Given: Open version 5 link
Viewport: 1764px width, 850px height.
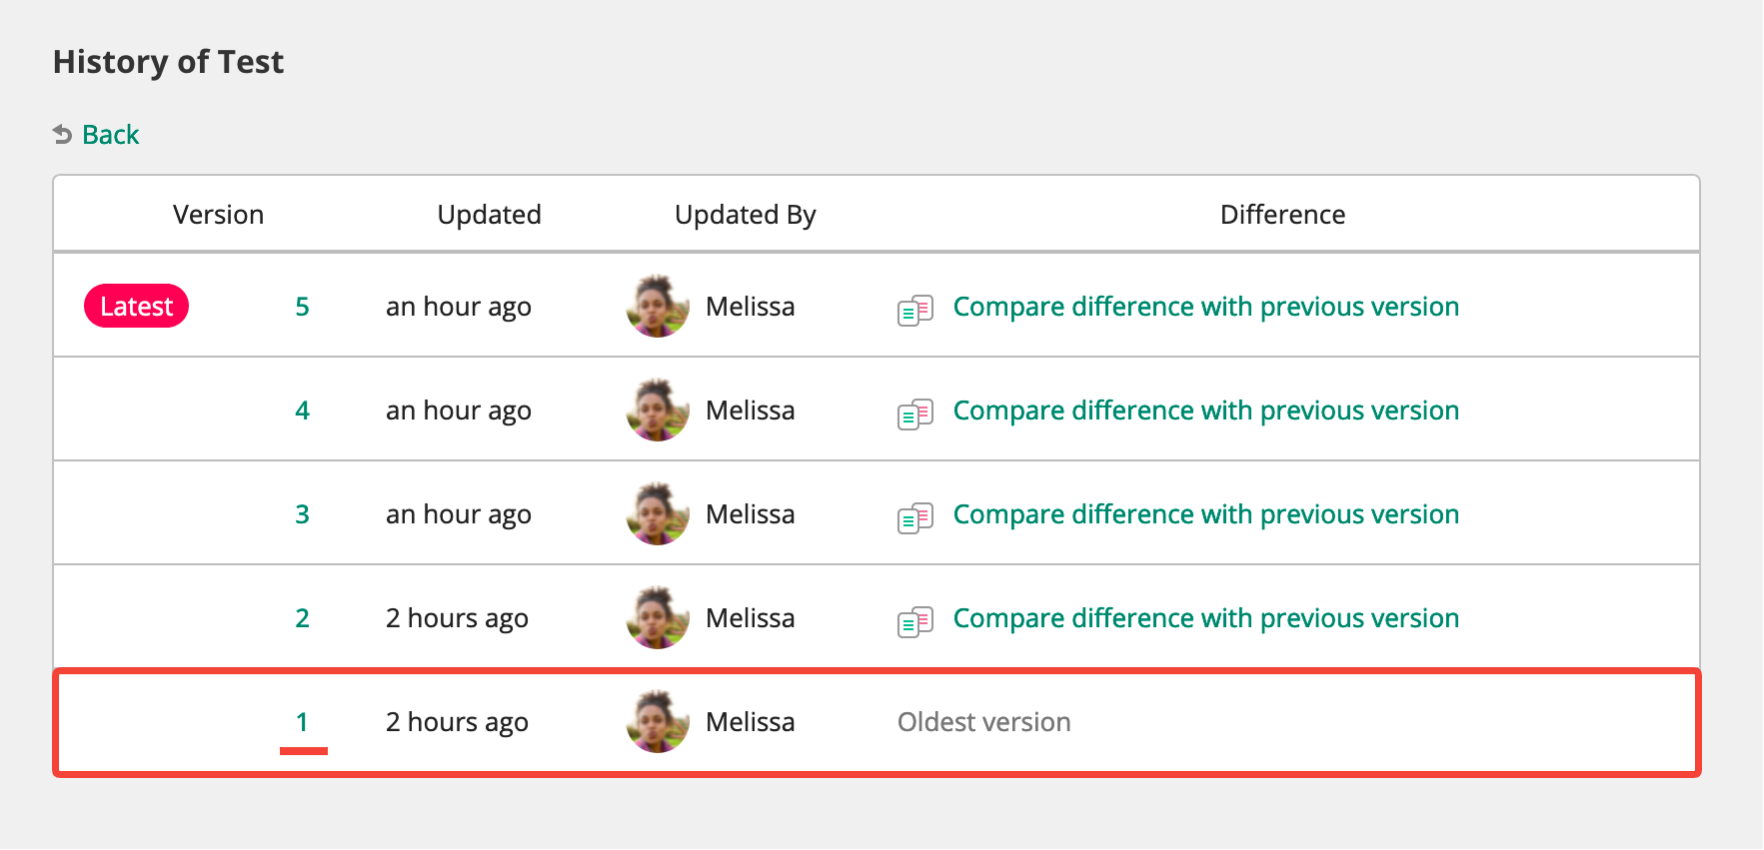Looking at the screenshot, I should click(x=302, y=307).
